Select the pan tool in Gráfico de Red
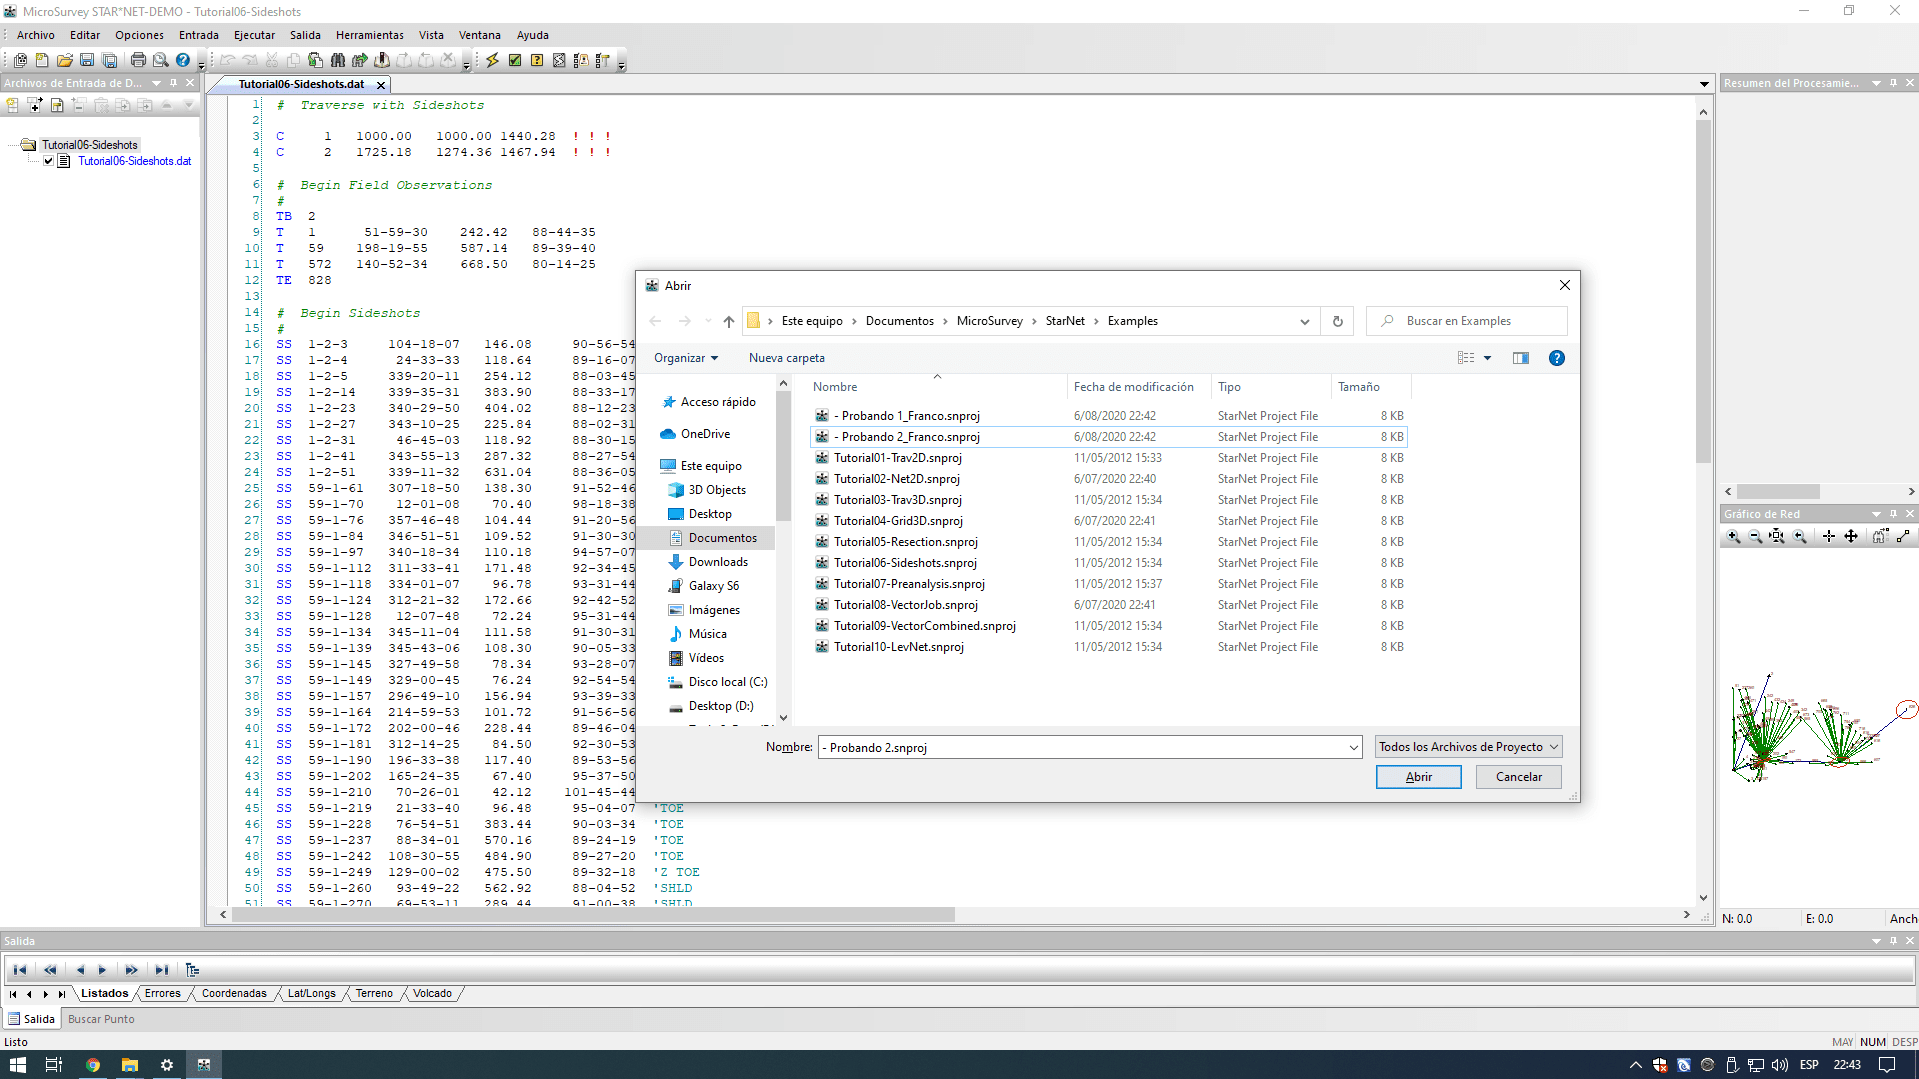Image resolution: width=1919 pixels, height=1079 pixels. tap(1850, 537)
